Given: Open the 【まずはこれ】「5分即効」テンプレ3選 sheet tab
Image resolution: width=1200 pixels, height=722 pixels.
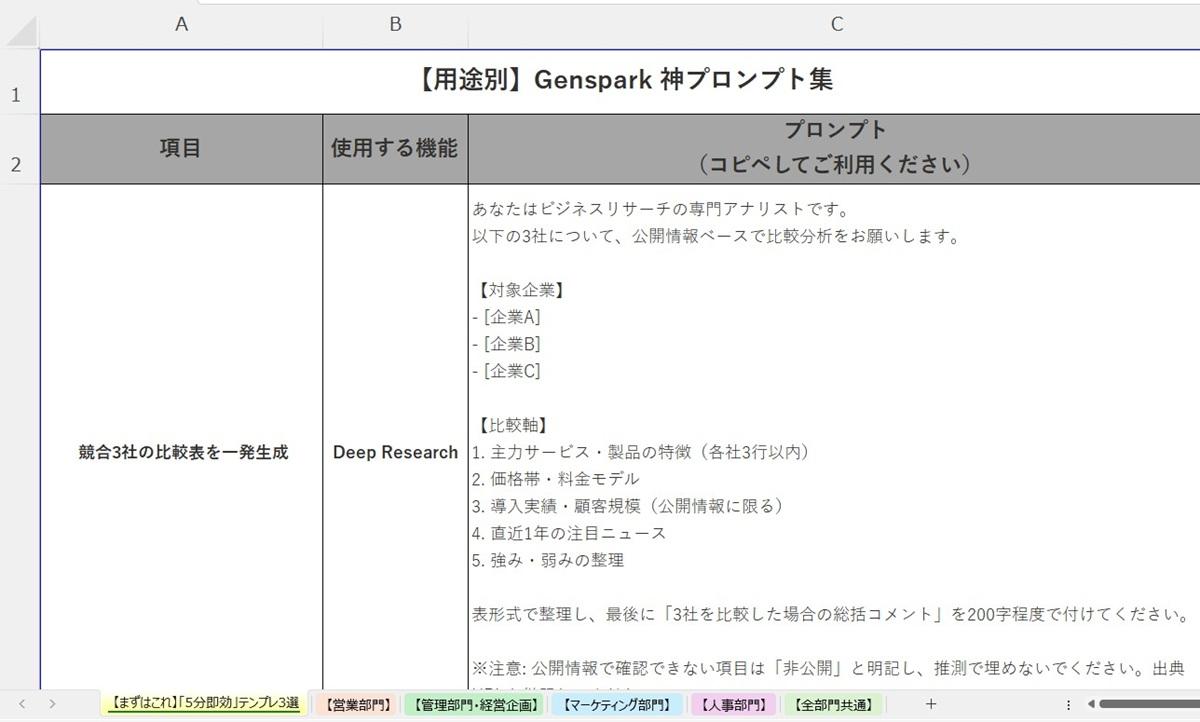Looking at the screenshot, I should point(205,704).
